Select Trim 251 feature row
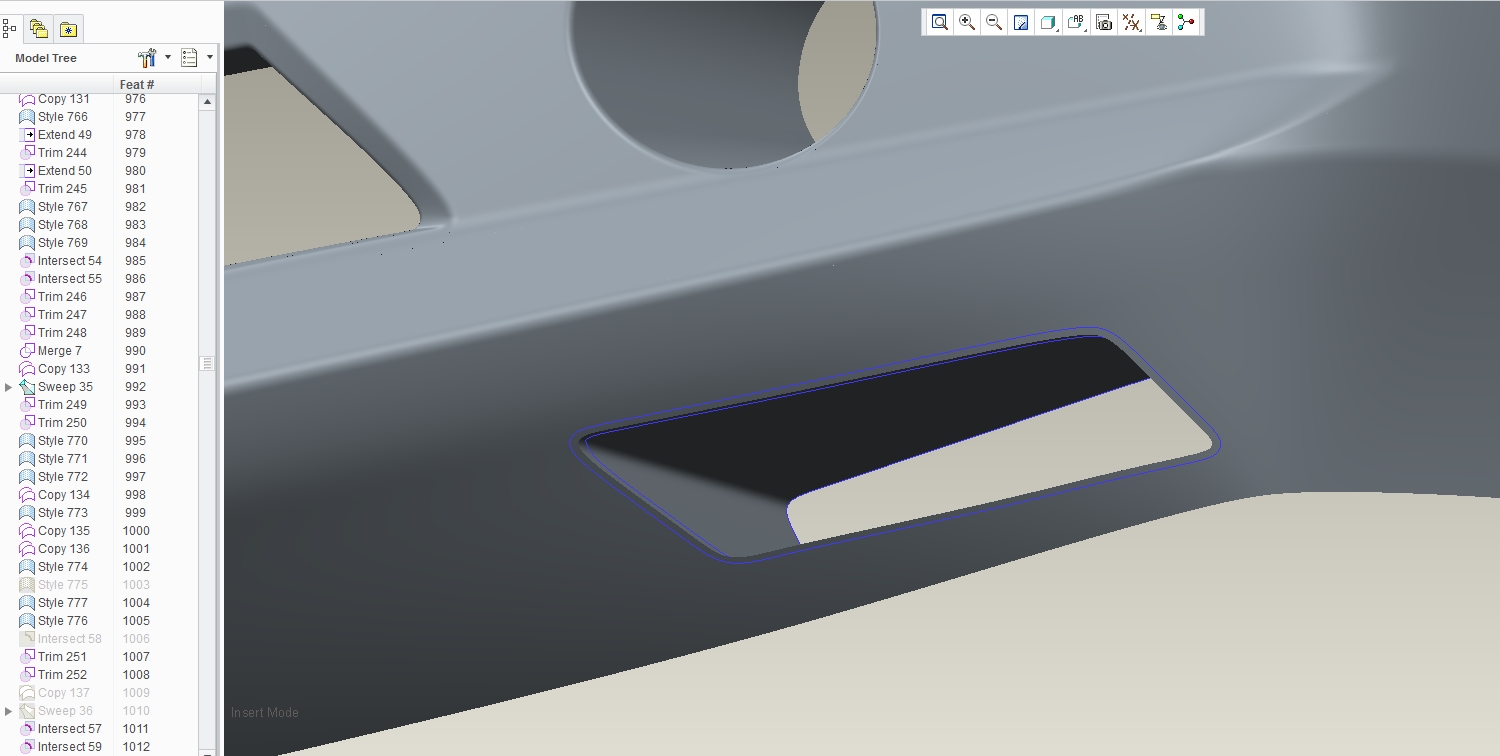Image resolution: width=1500 pixels, height=756 pixels. pos(62,657)
